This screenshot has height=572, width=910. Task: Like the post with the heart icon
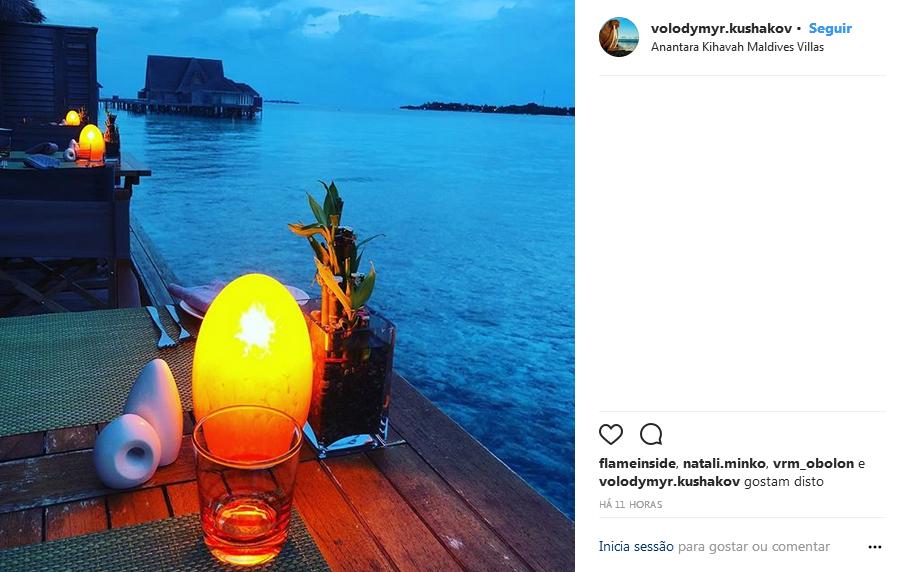[x=610, y=434]
